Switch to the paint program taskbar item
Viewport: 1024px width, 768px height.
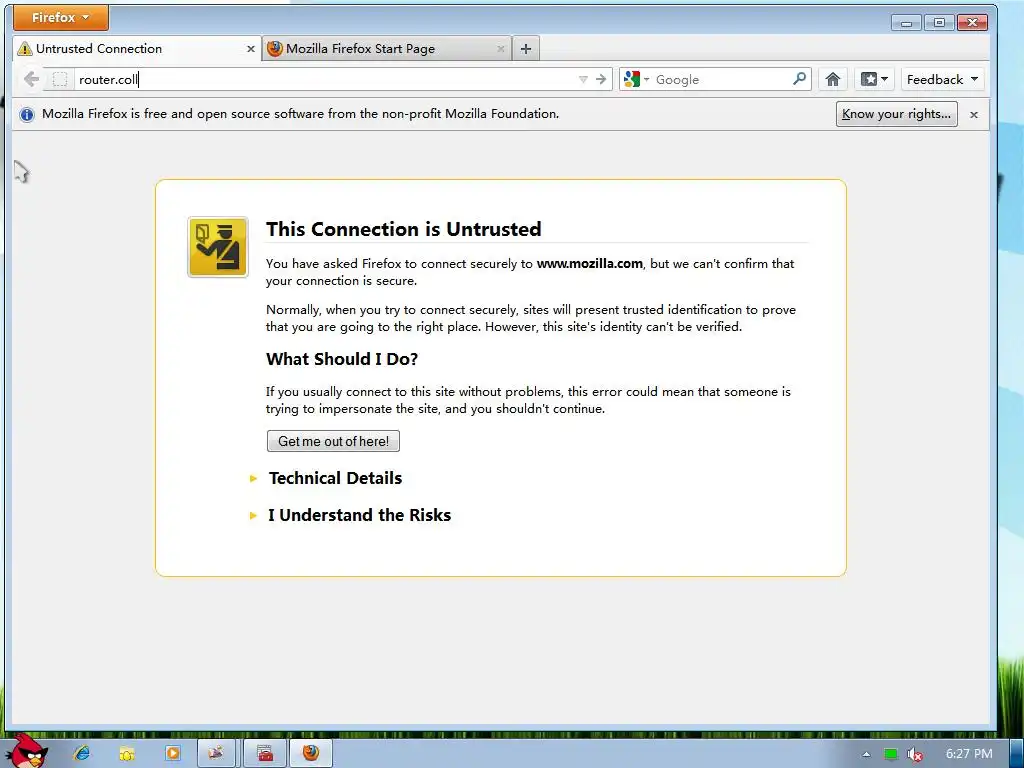click(x=217, y=754)
